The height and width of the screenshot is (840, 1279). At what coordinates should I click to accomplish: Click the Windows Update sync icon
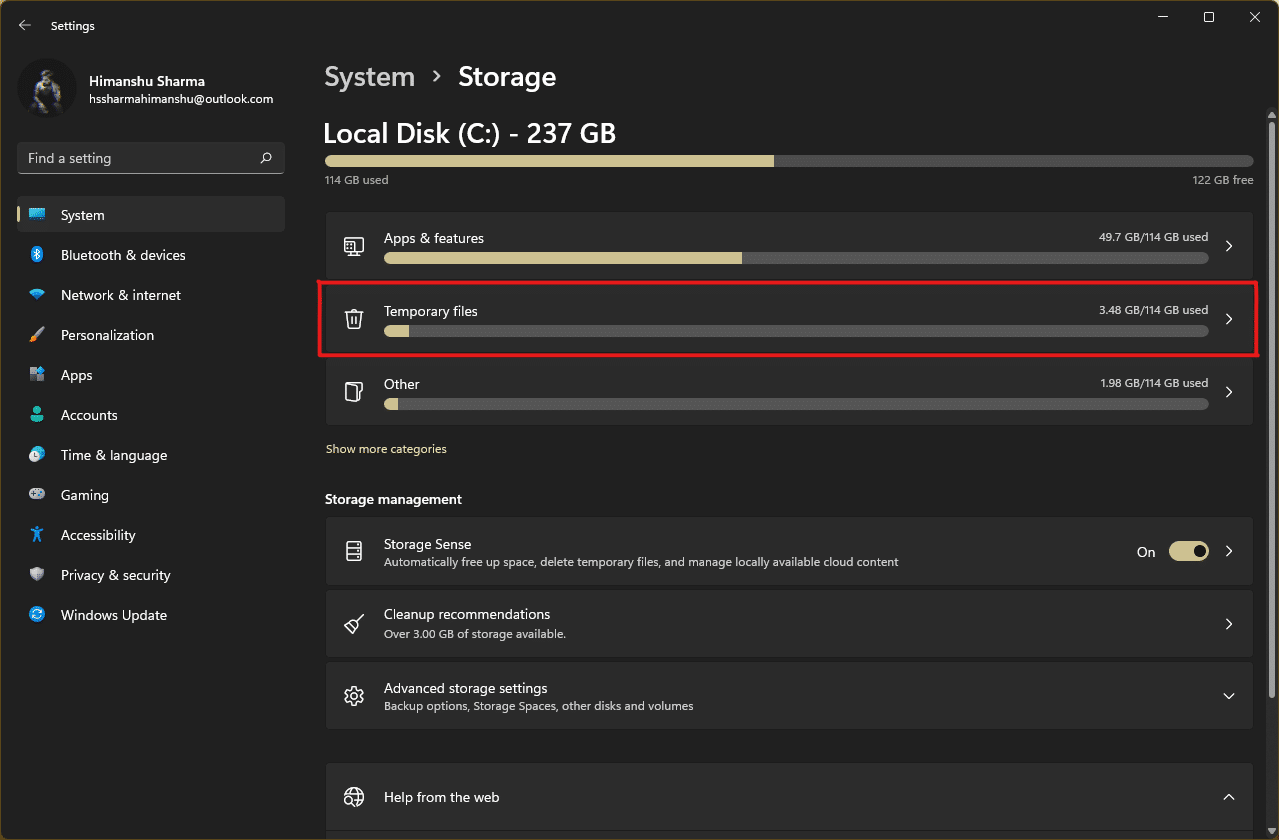click(37, 615)
